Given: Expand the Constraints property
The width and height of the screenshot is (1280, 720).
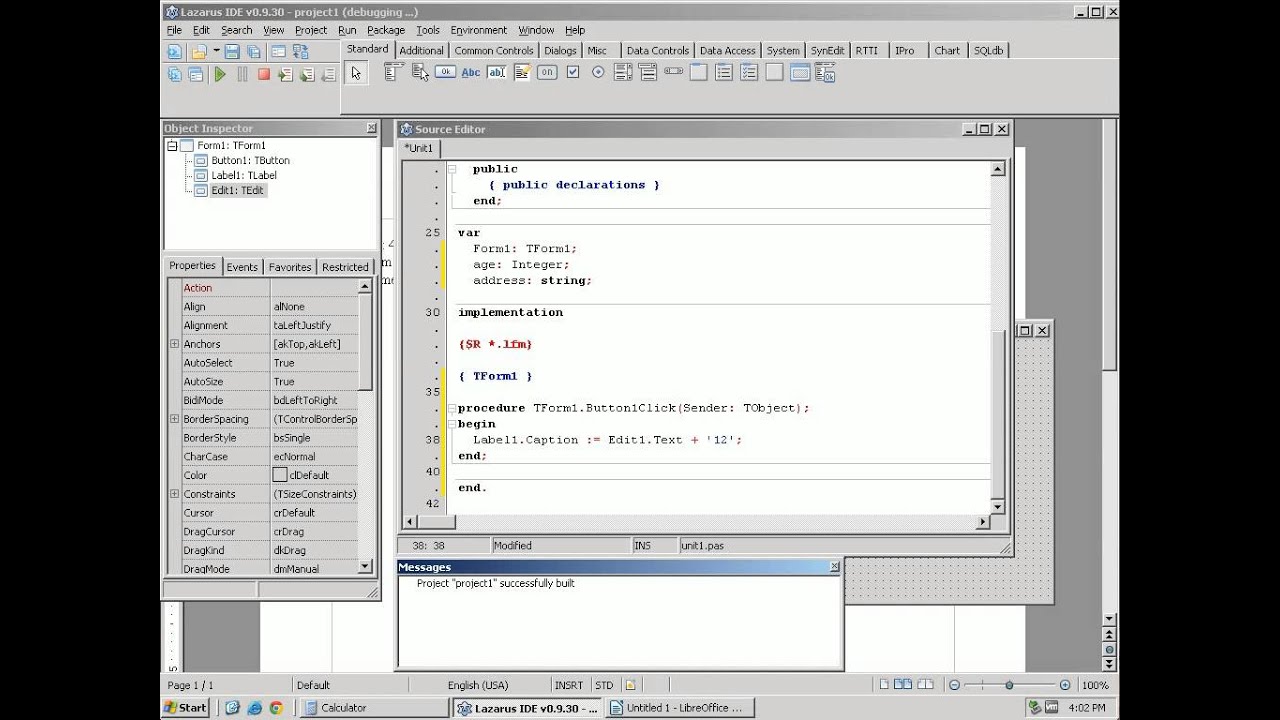Looking at the screenshot, I should tap(174, 494).
